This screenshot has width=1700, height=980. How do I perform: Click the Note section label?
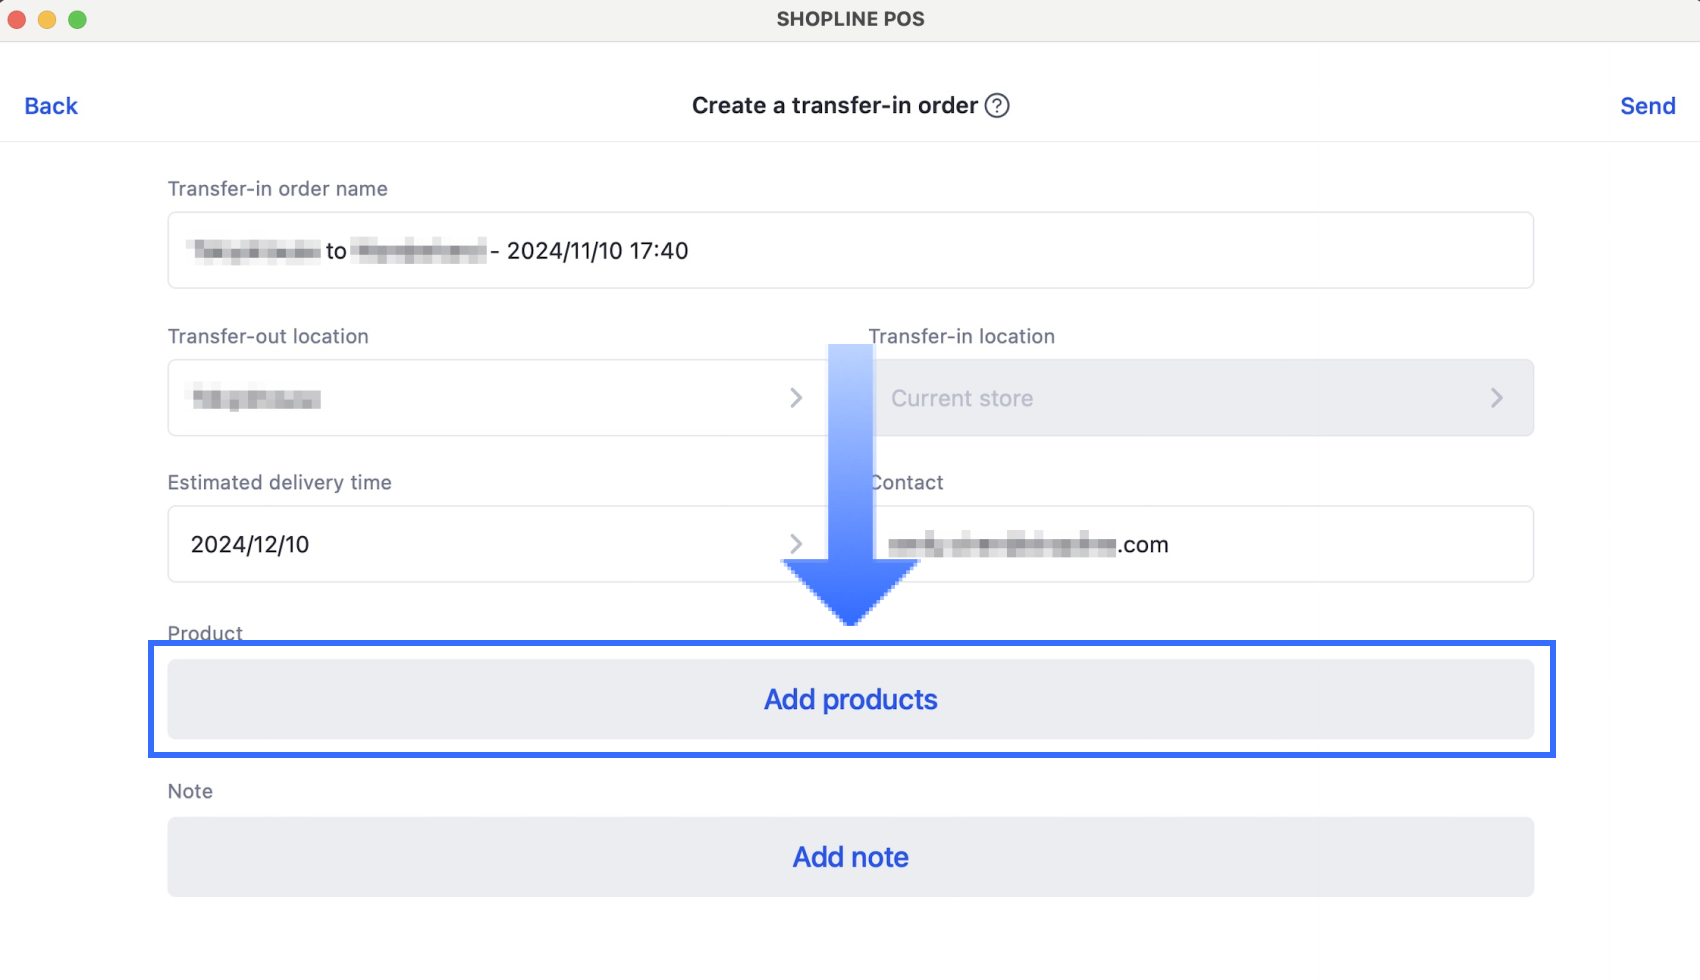pyautogui.click(x=190, y=791)
